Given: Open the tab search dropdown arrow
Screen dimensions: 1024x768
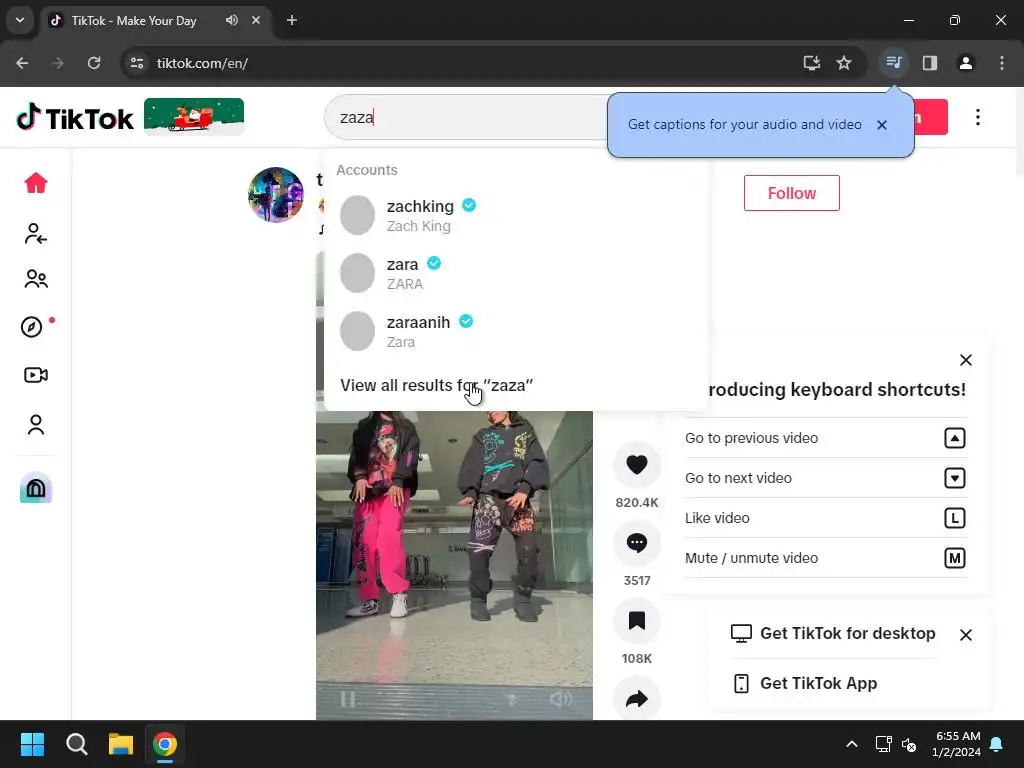Looking at the screenshot, I should pos(20,20).
